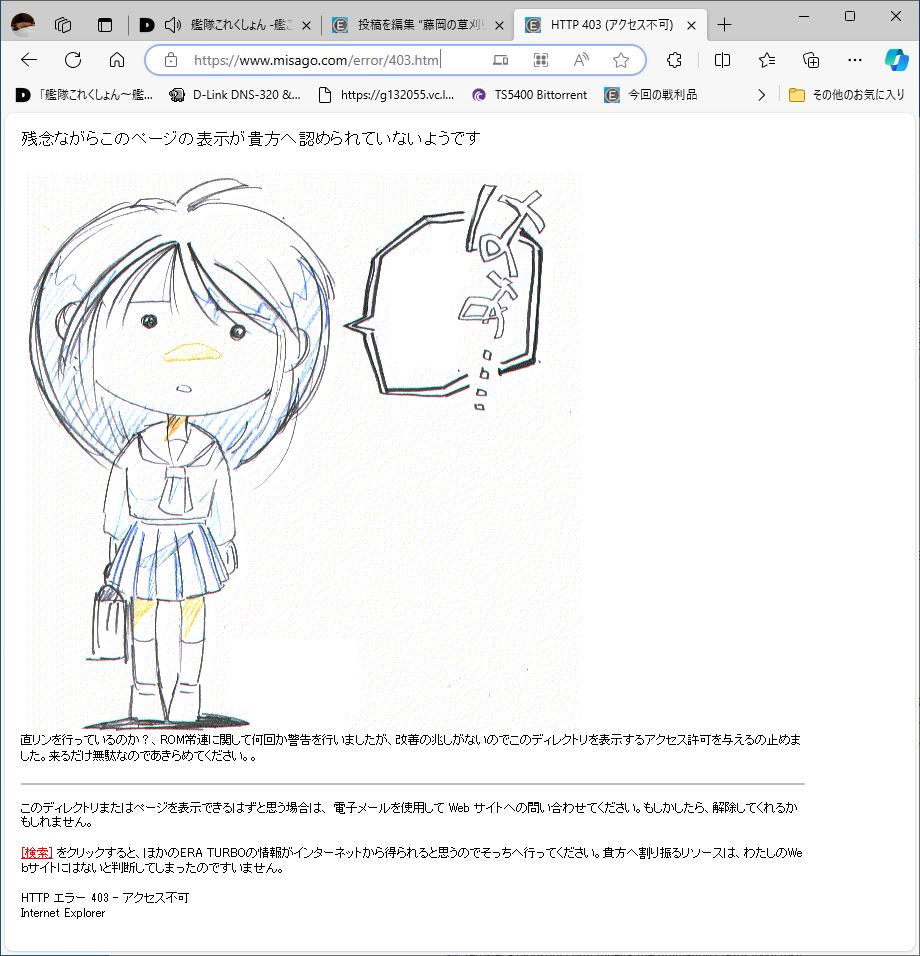The width and height of the screenshot is (920, 956).
Task: Reload the current page
Action: [73, 60]
